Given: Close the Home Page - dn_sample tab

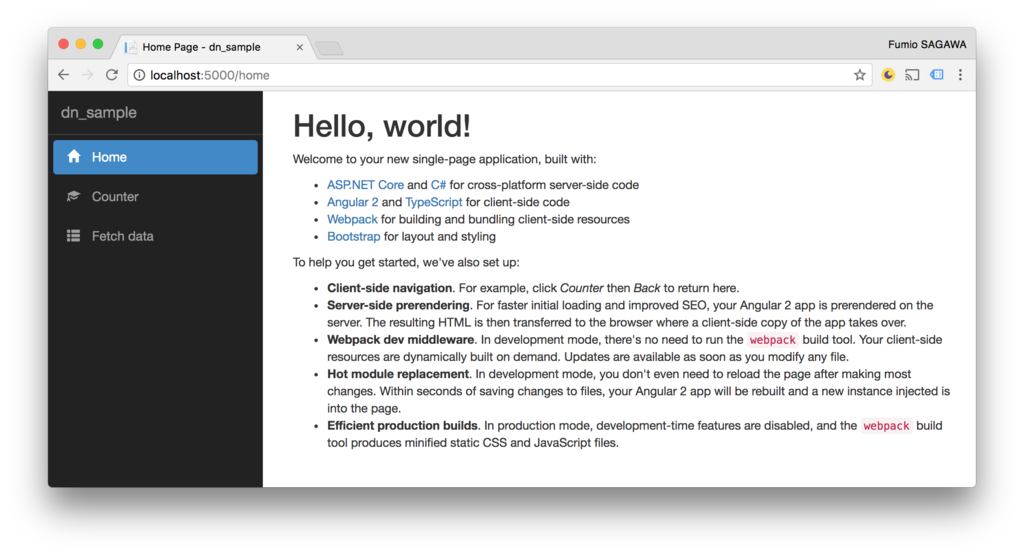Looking at the screenshot, I should [299, 47].
